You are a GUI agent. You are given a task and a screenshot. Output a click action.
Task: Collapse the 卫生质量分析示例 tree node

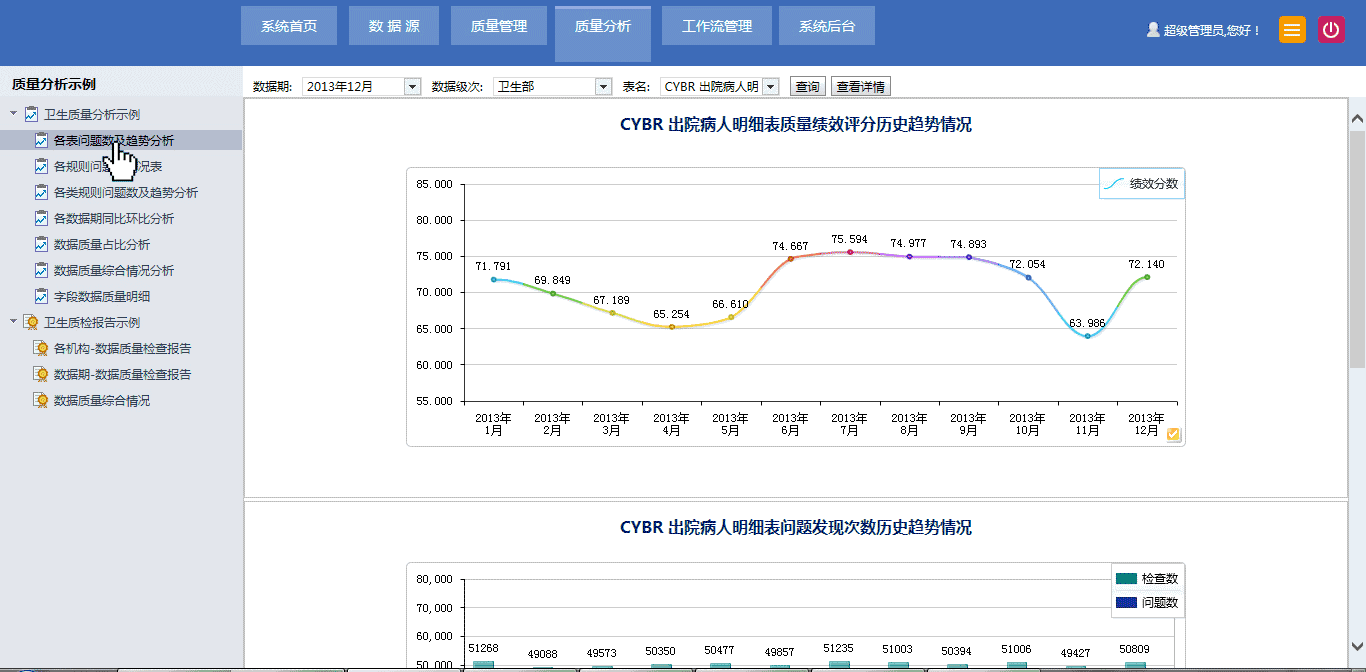tap(13, 114)
